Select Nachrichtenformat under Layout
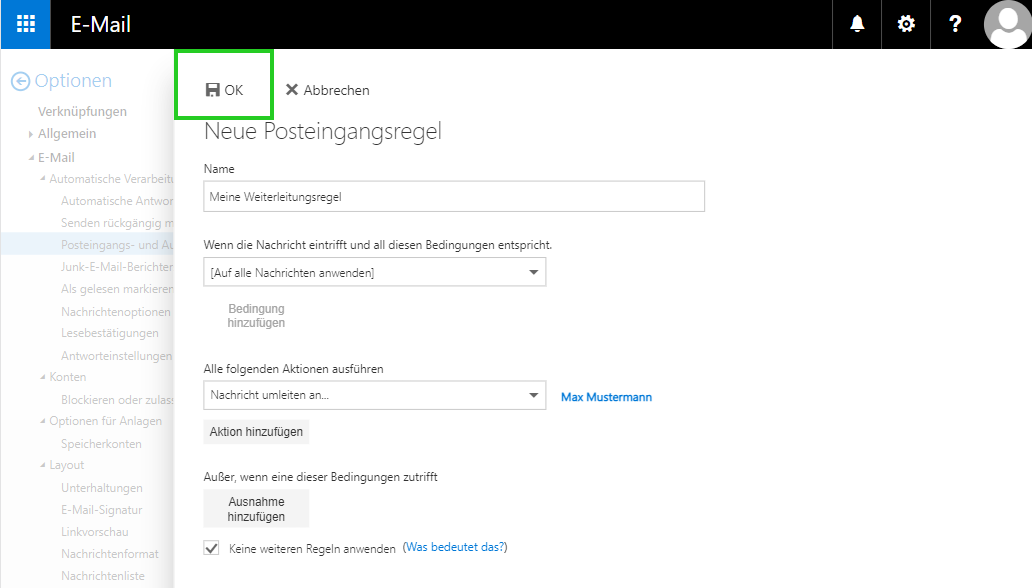 110,554
